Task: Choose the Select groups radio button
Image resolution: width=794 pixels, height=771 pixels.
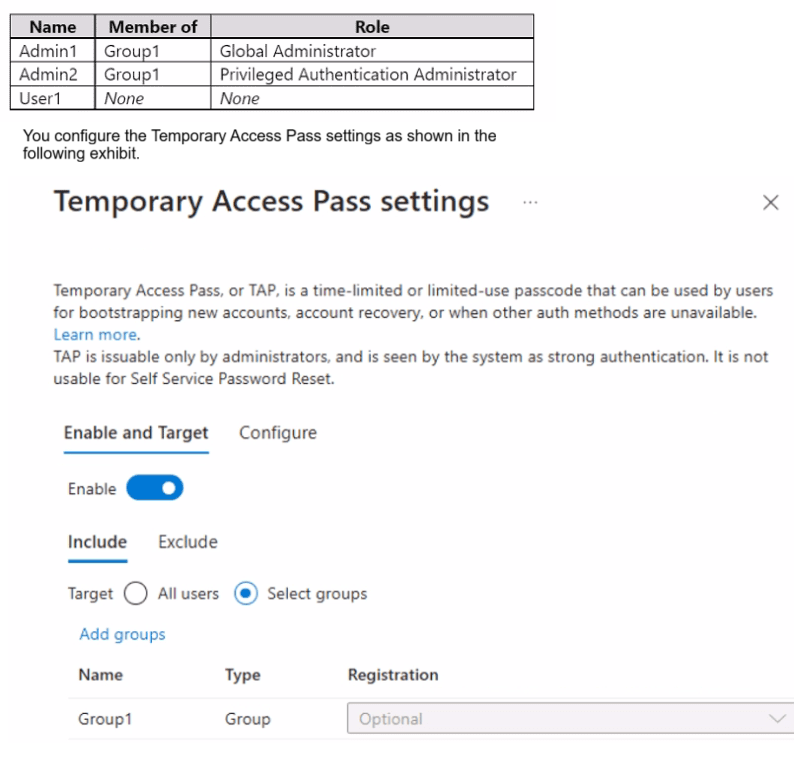Action: 246,594
